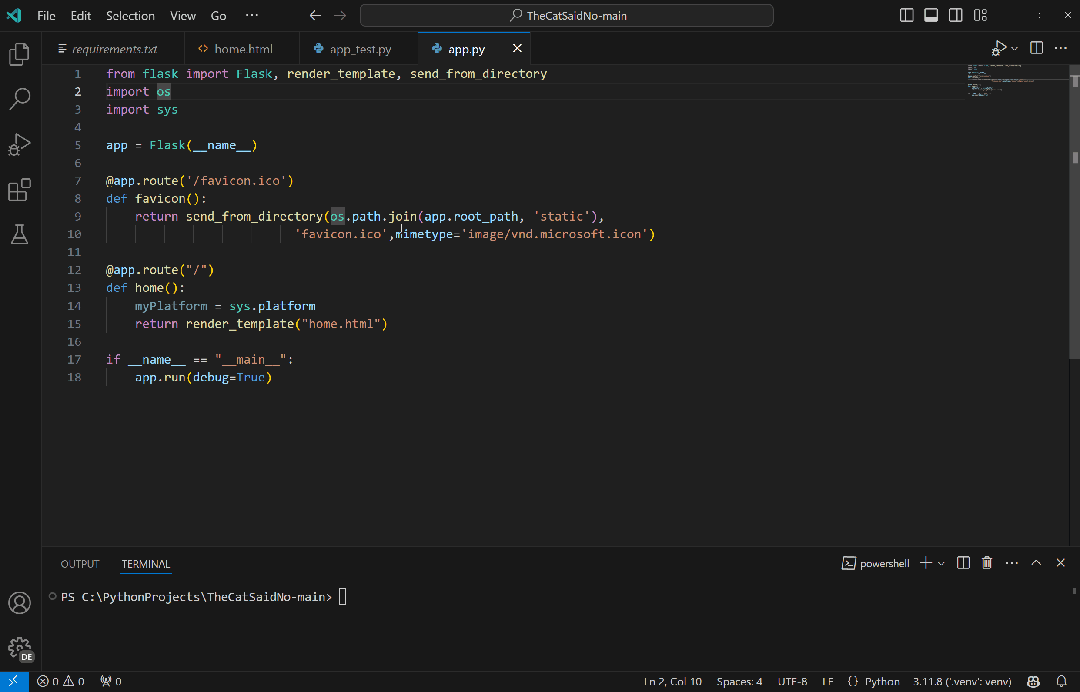The image size is (1080, 692).
Task: Split the terminal pane
Action: pyautogui.click(x=962, y=562)
